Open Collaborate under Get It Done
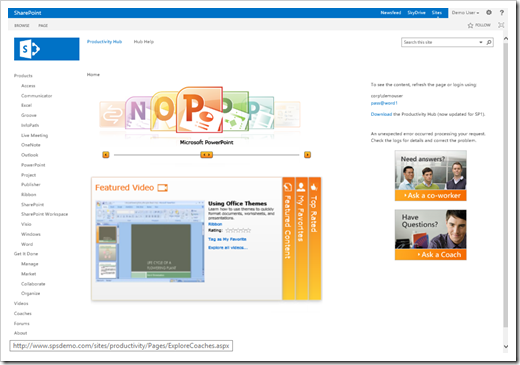The image size is (520, 365). [x=33, y=284]
